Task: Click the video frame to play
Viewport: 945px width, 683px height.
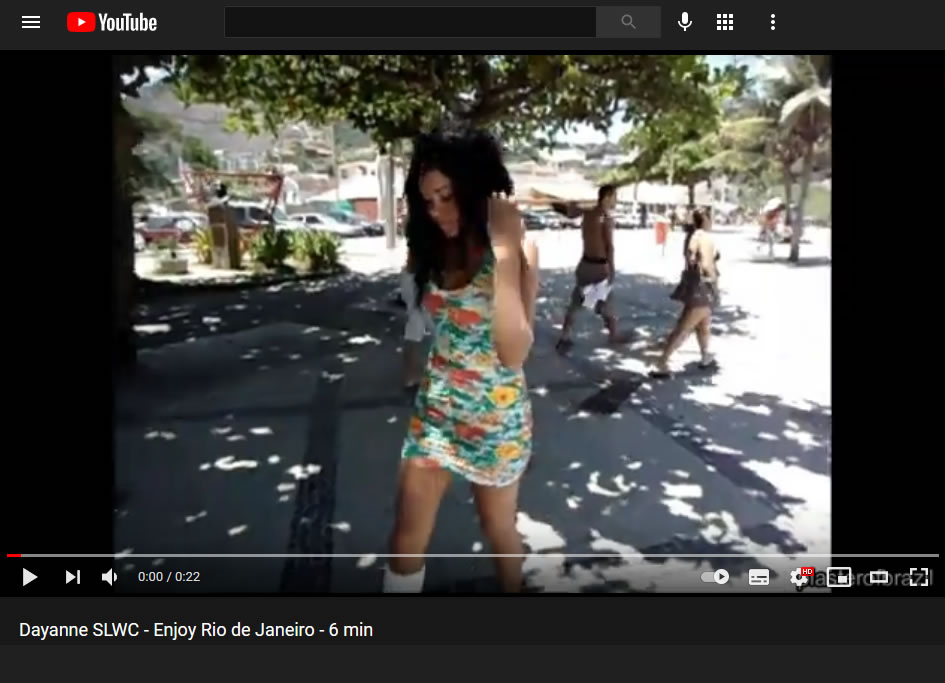Action: (472, 300)
